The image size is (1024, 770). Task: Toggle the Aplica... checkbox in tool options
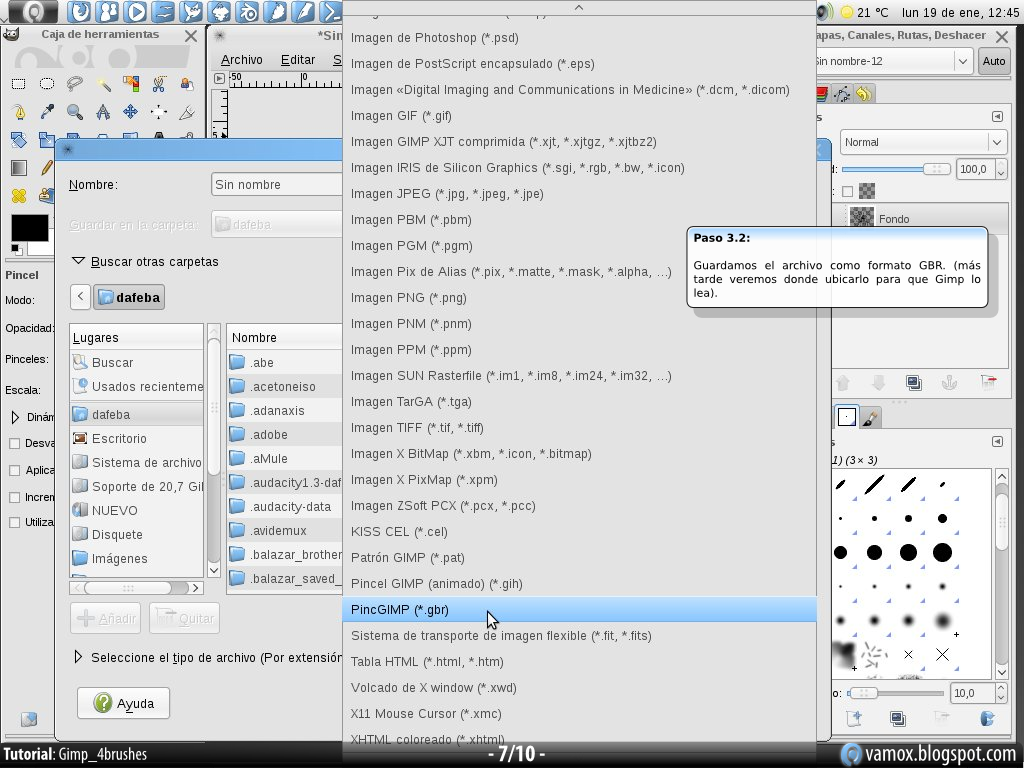(x=14, y=470)
